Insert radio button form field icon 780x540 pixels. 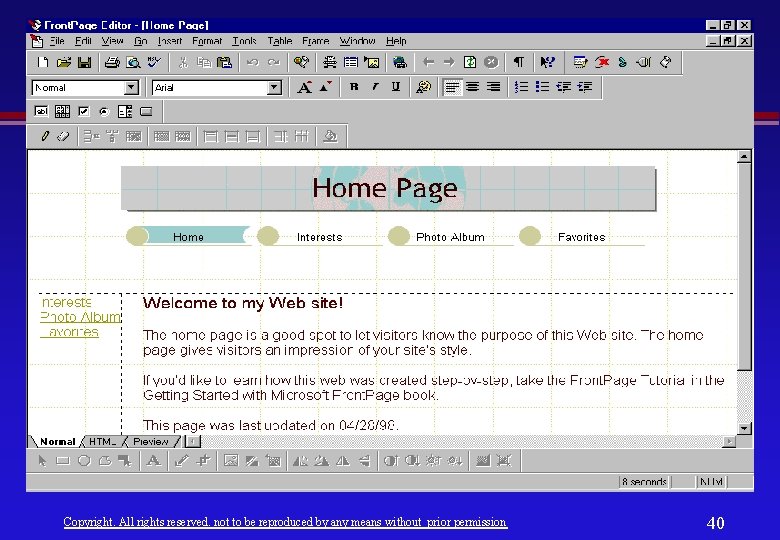104,111
